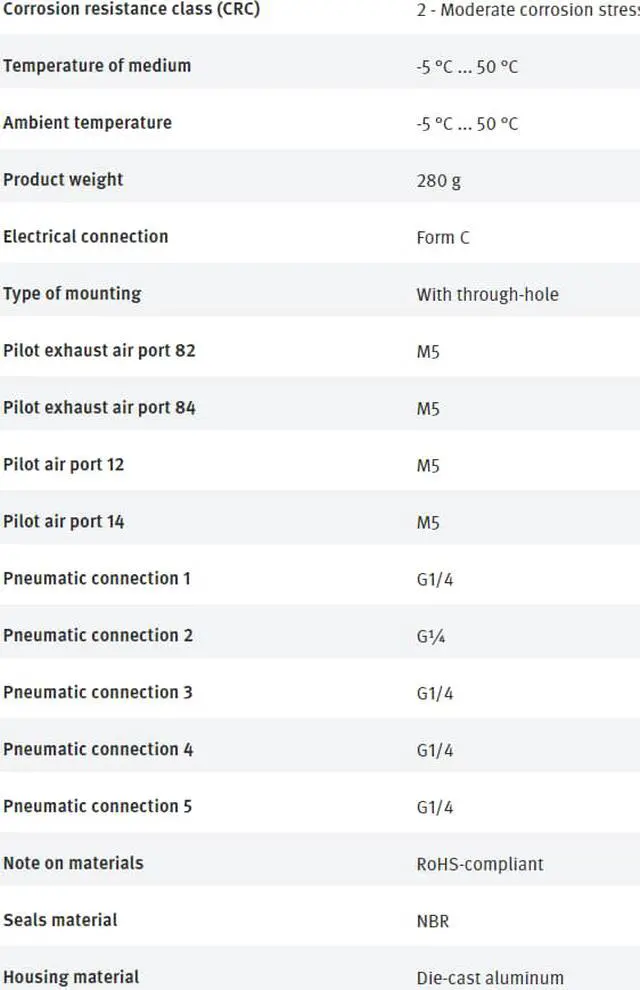Select the Seals material label
The width and height of the screenshot is (640, 990).
pyautogui.click(x=60, y=920)
